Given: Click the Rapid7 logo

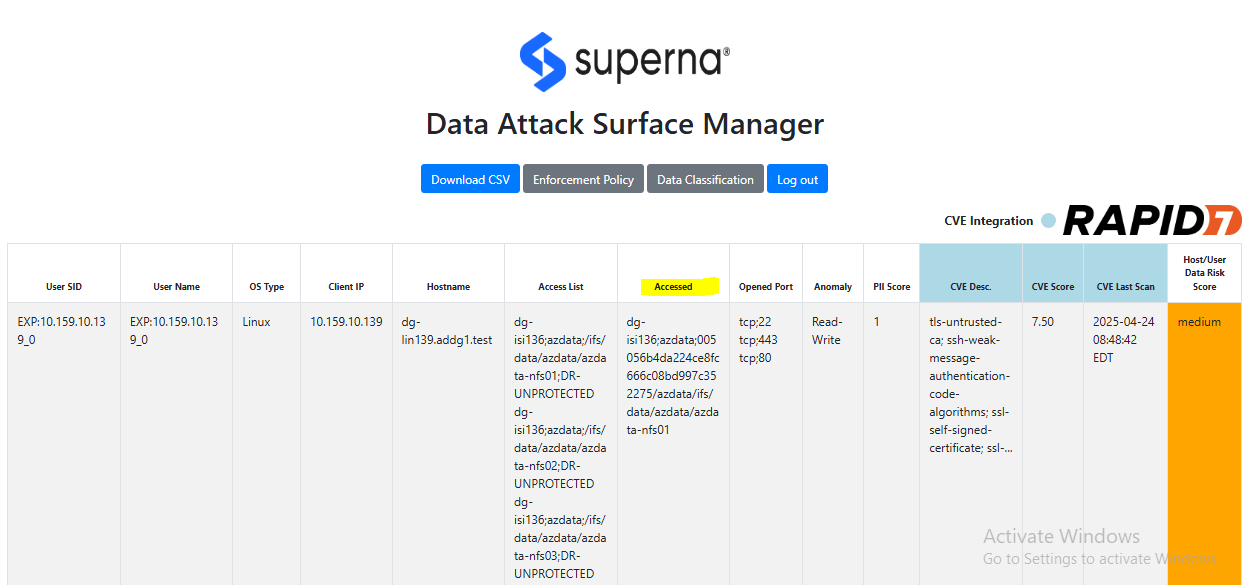Looking at the screenshot, I should point(1151,221).
